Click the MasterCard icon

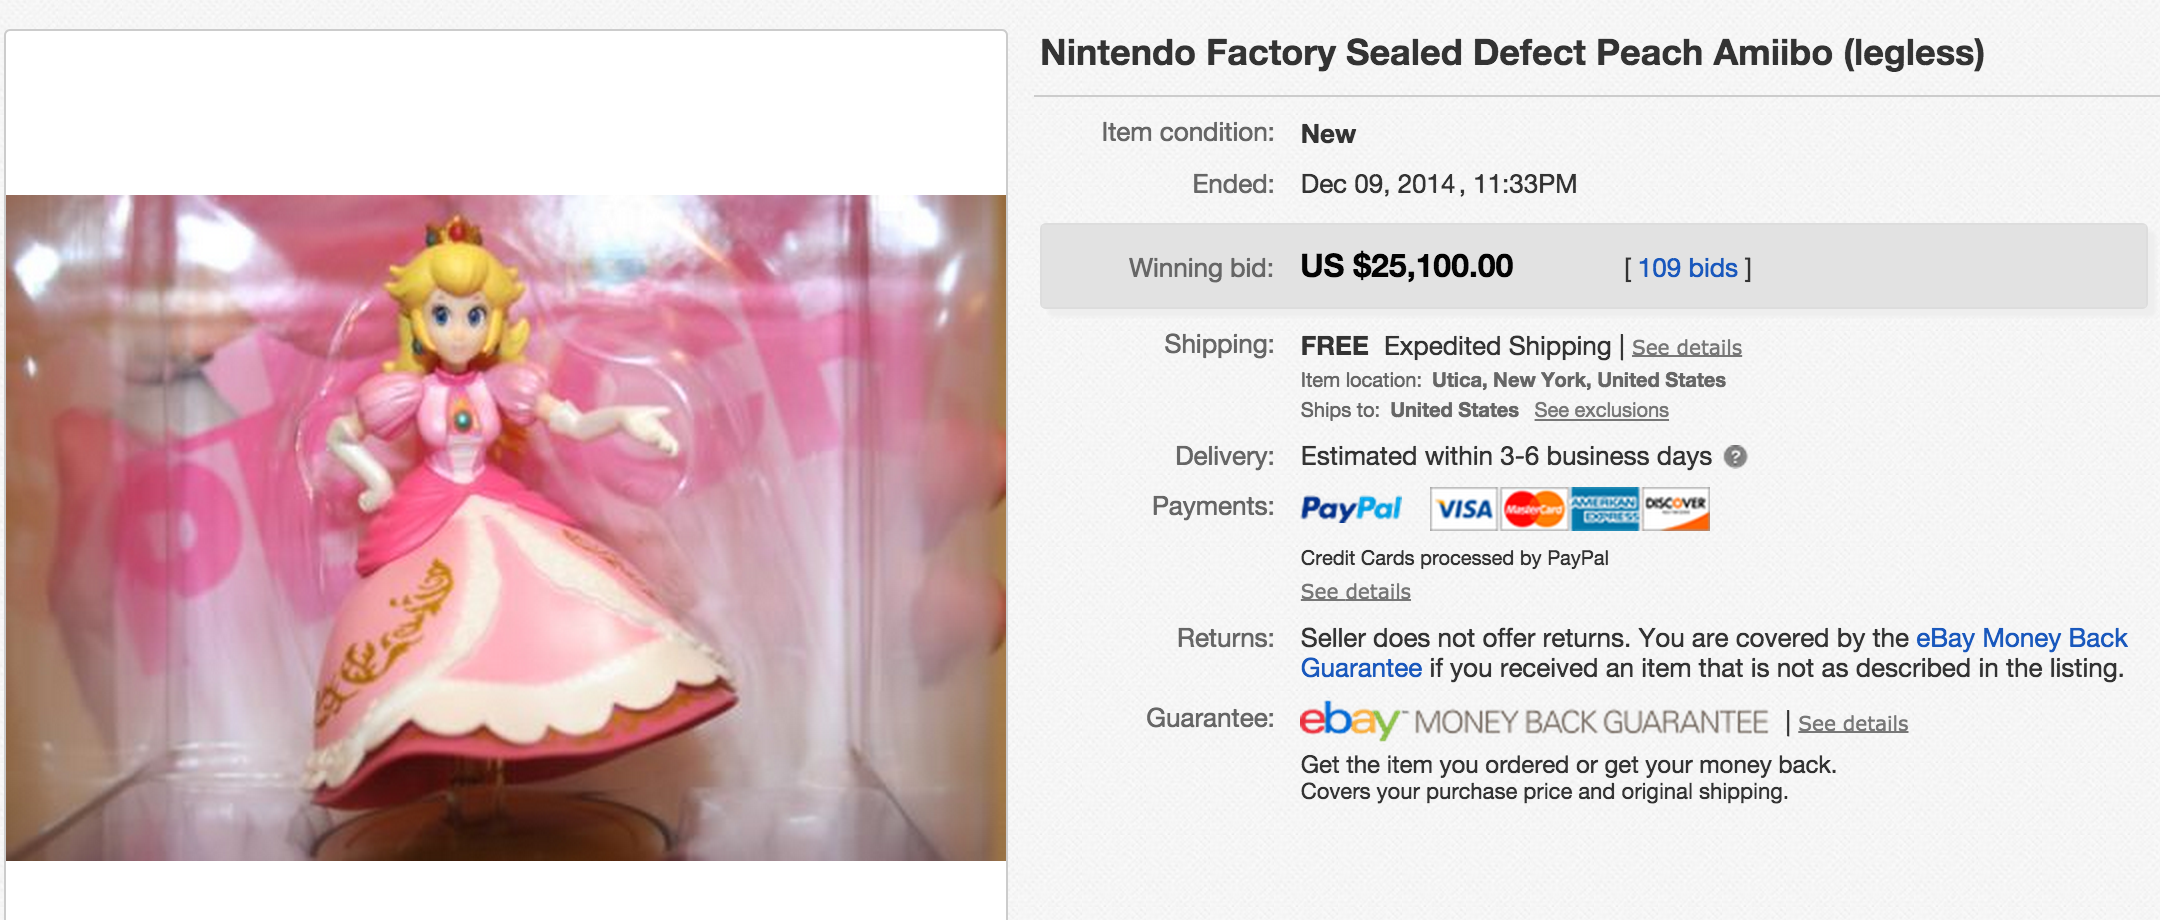pos(1534,509)
